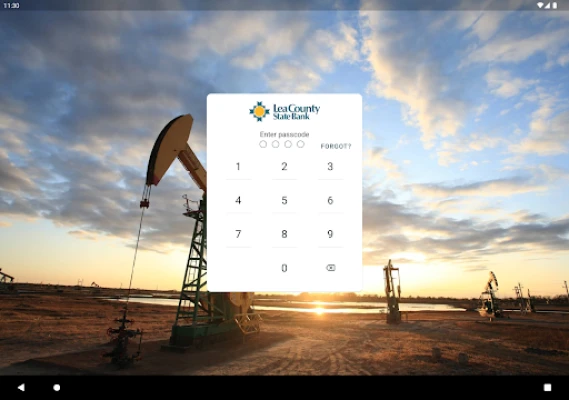This screenshot has width=569, height=400.
Task: Tap the backspace delete icon on keypad
Action: pyautogui.click(x=331, y=268)
